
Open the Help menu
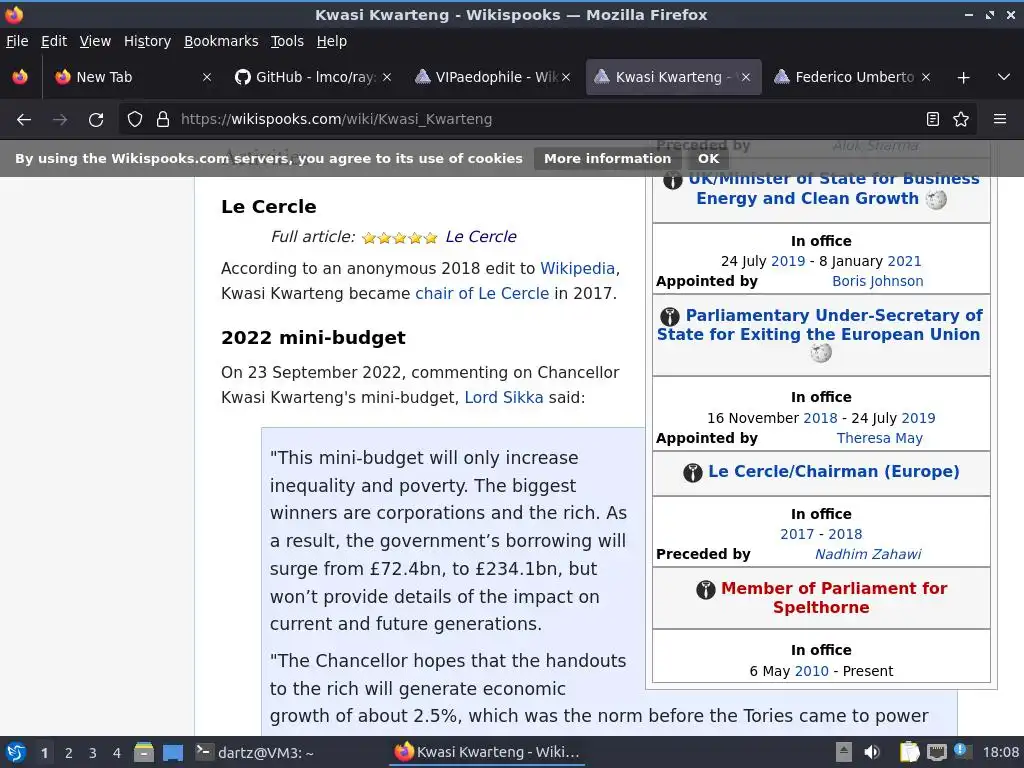pos(332,41)
